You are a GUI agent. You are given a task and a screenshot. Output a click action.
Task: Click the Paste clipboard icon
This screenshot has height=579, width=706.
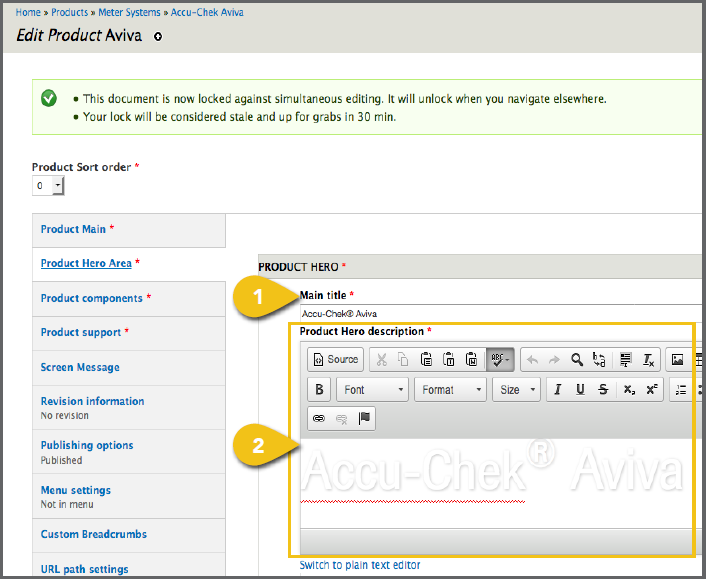point(426,359)
